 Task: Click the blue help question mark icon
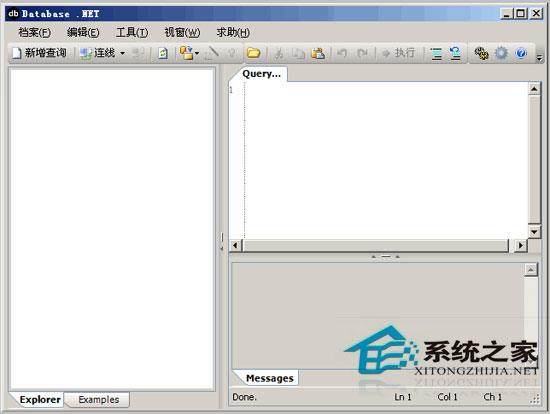tap(521, 53)
